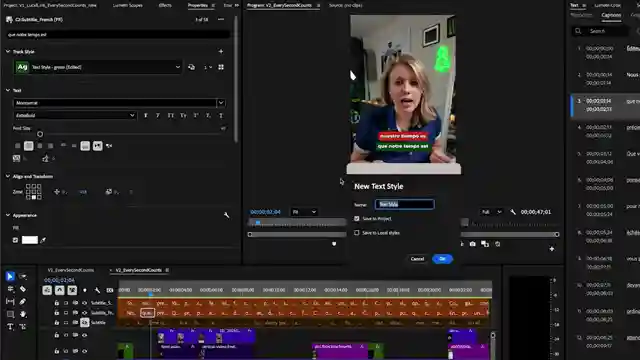
Task: Open the V1_EverySecondCounts timeline tab
Action: tap(71, 270)
